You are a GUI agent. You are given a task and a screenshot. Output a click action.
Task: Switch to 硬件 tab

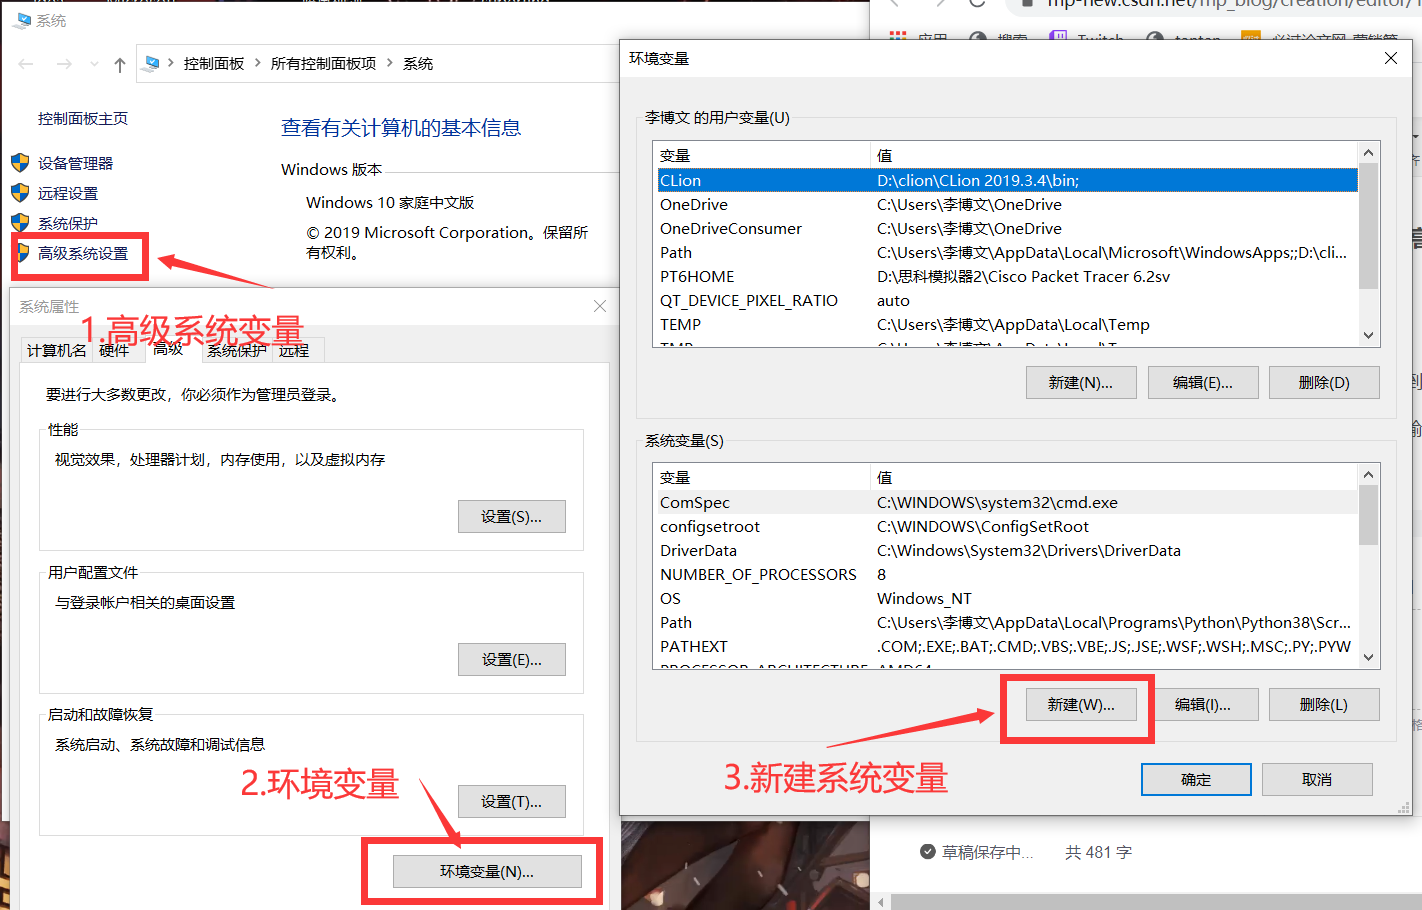[114, 350]
